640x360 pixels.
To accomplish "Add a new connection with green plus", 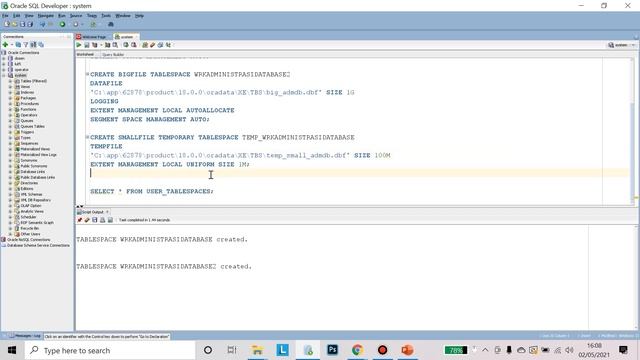I will [5, 44].
